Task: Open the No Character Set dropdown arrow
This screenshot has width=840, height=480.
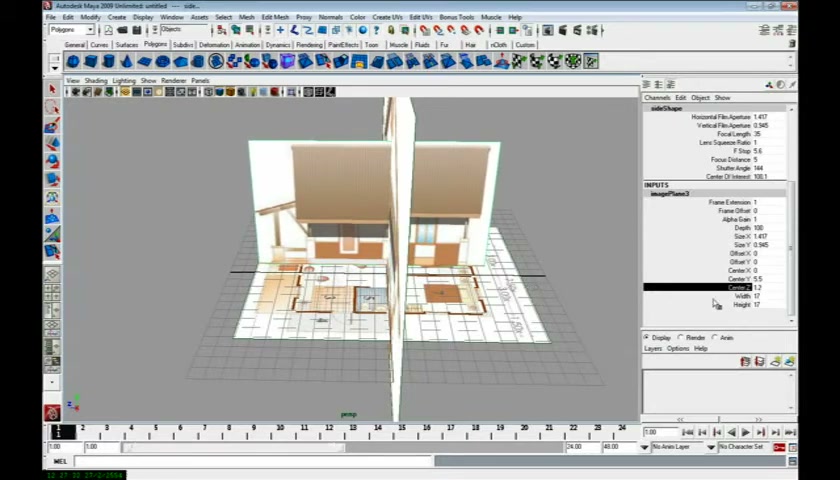Action: pyautogui.click(x=711, y=447)
